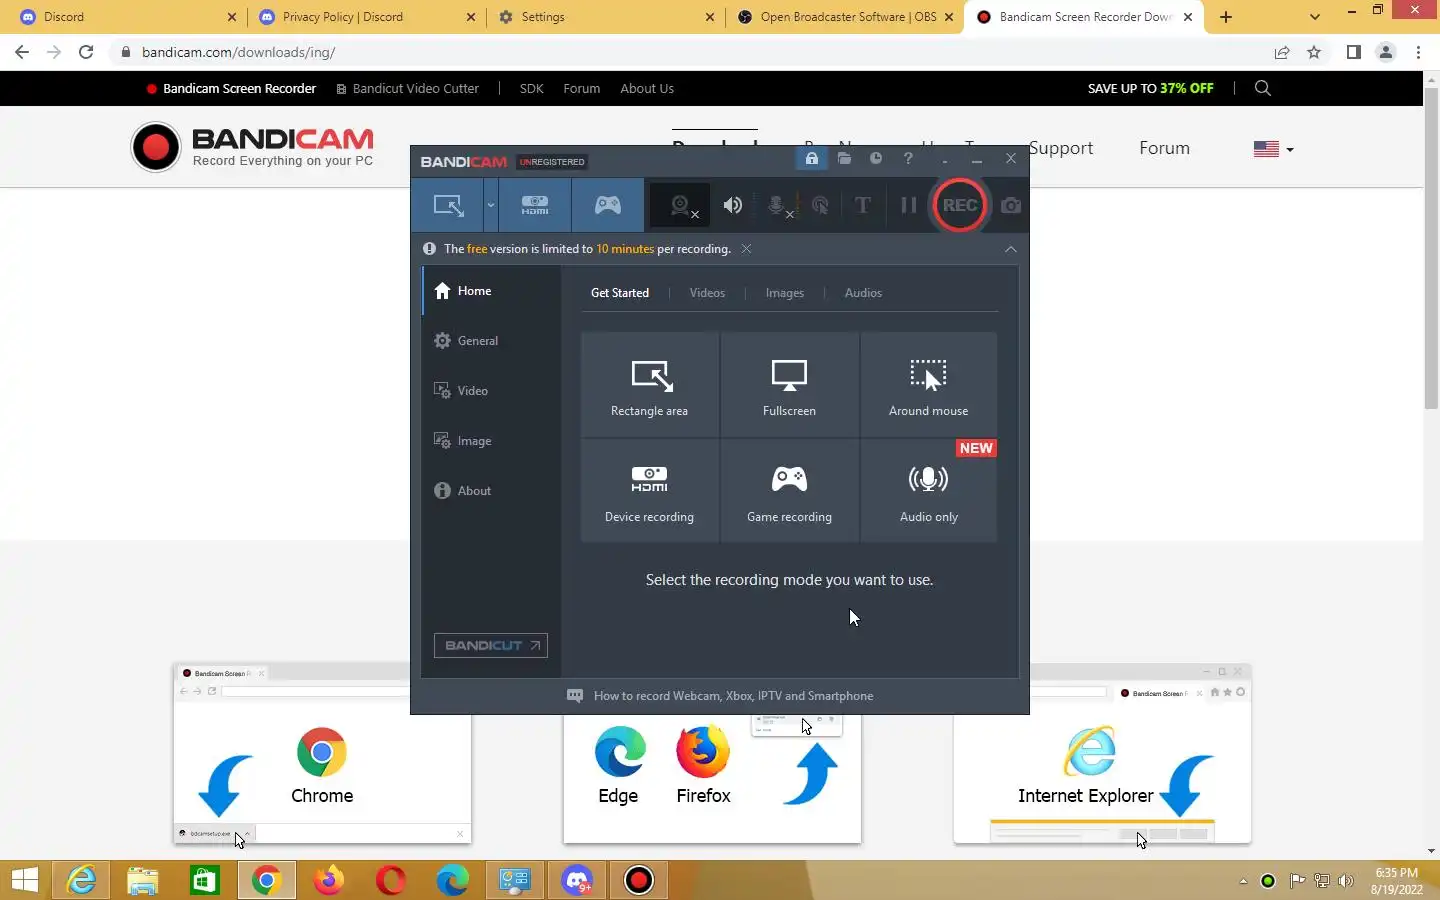Open Bandicam help question mark icon

pos(908,159)
